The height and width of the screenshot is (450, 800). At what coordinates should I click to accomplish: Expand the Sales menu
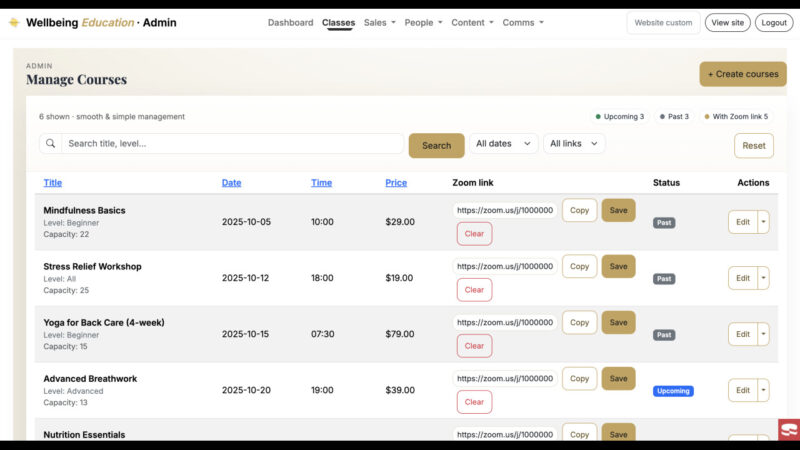point(380,22)
